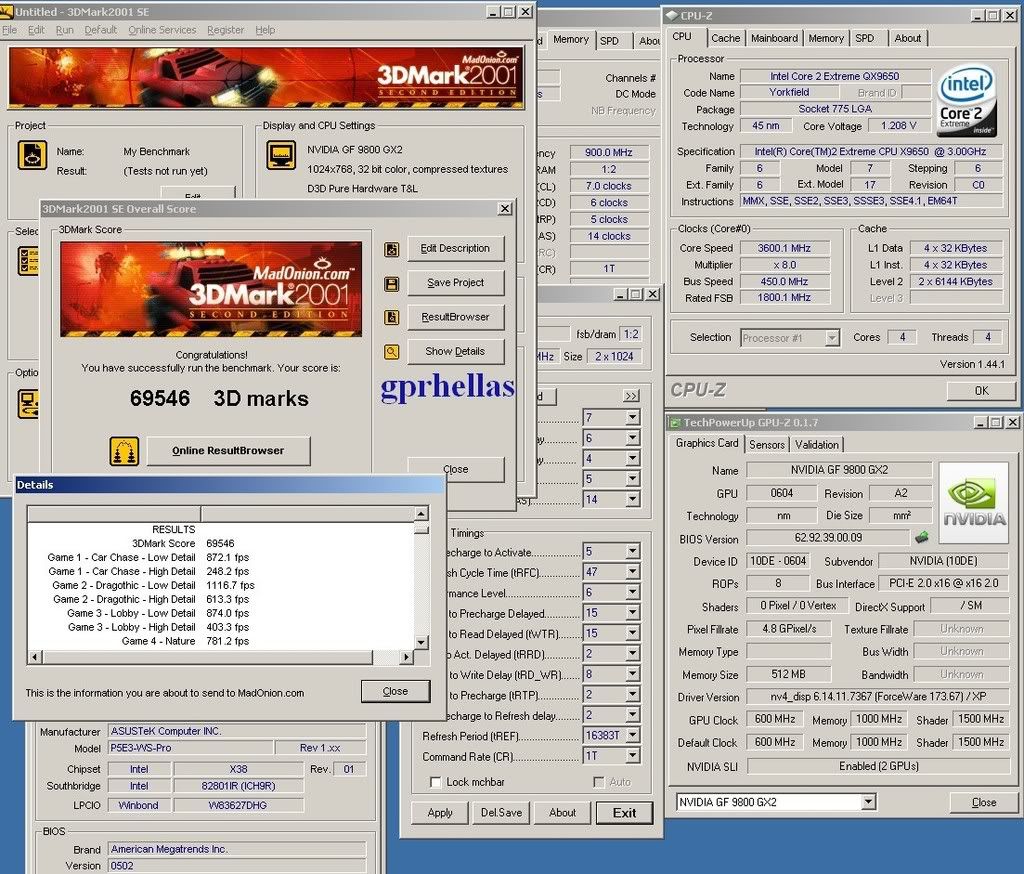Screen dimensions: 1024x874
Task: Open the Default menu
Action: (x=101, y=30)
